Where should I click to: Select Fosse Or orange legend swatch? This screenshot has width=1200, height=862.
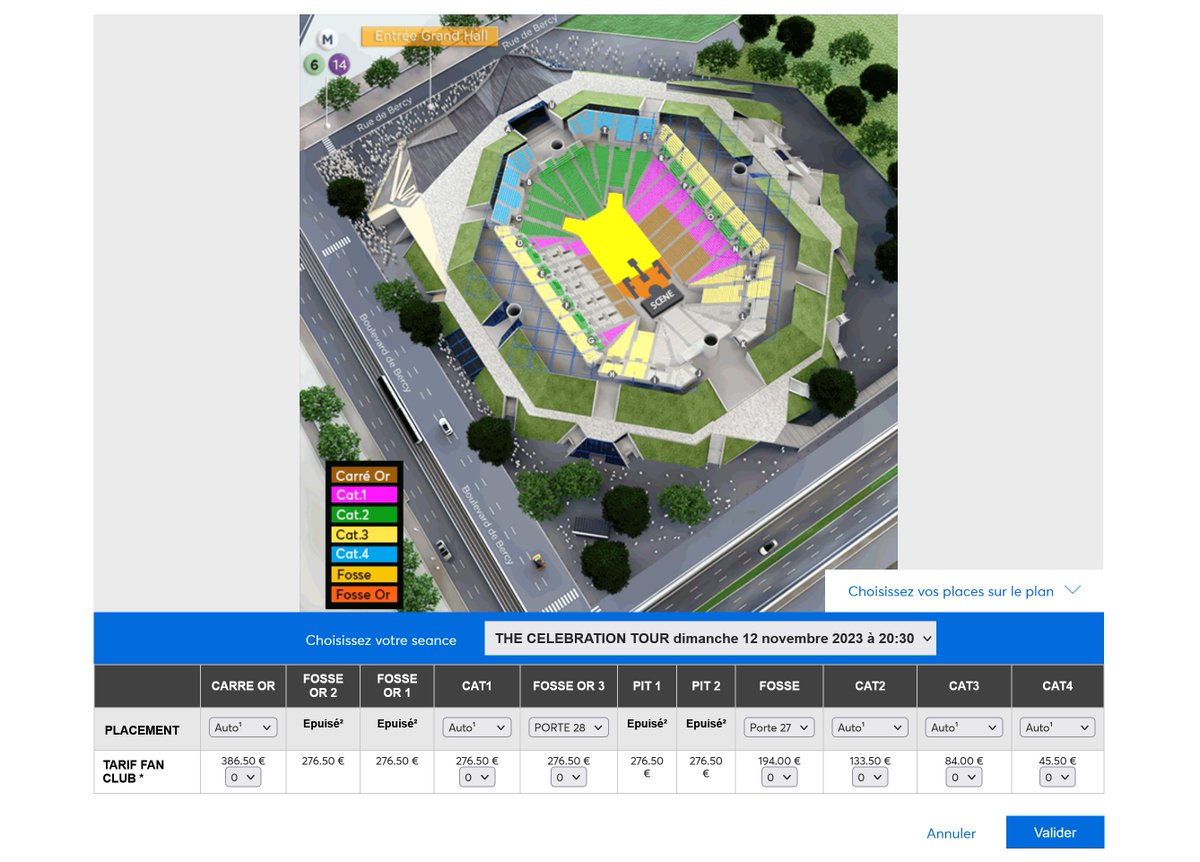point(364,595)
